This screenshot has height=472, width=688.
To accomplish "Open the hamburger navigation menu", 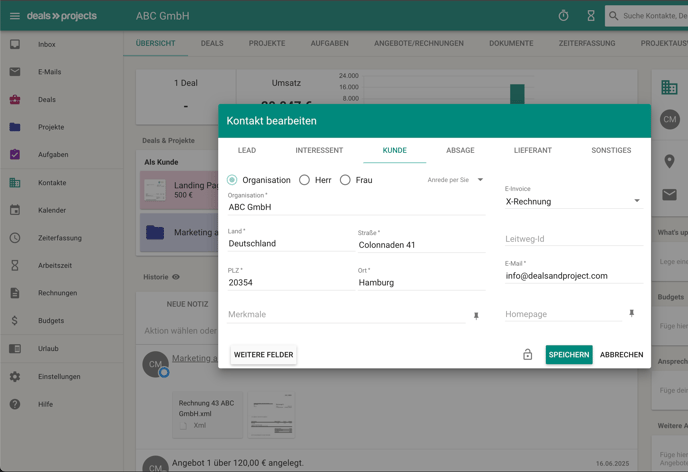I will 14,16.
